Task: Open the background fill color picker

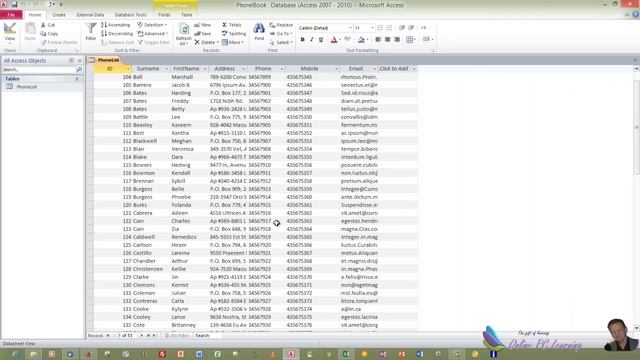Action: [x=362, y=40]
